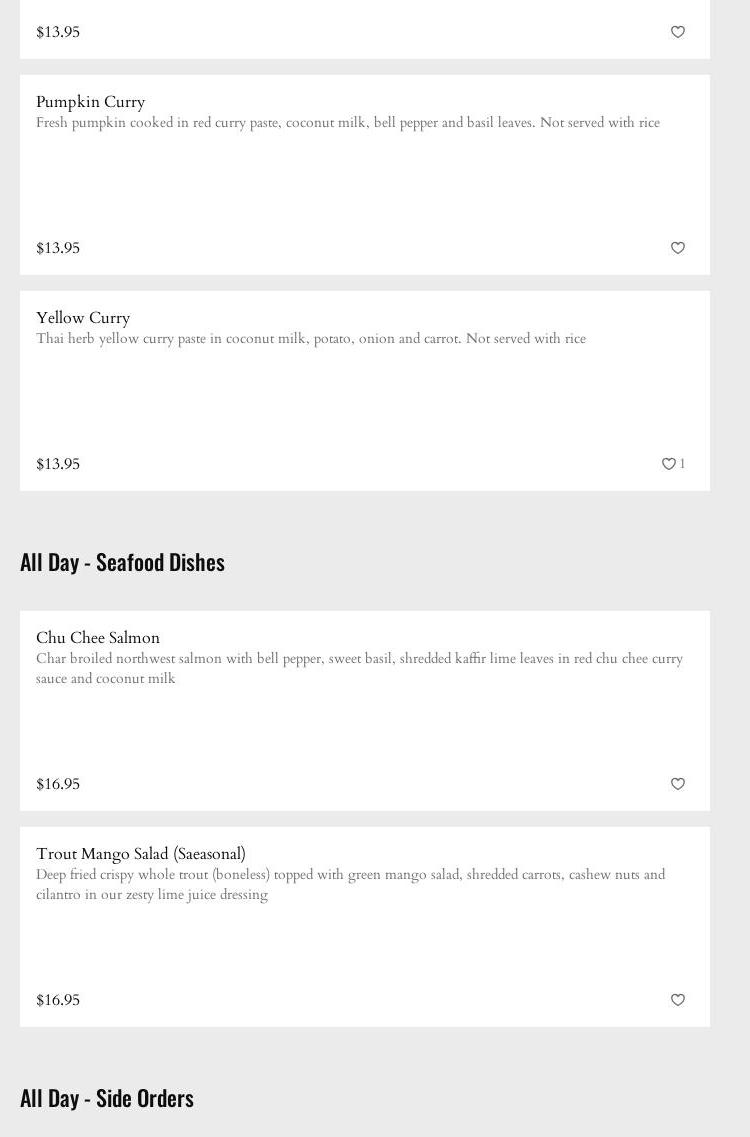This screenshot has width=750, height=1137.
Task: Select the Yellow Curry item name
Action: (83, 318)
